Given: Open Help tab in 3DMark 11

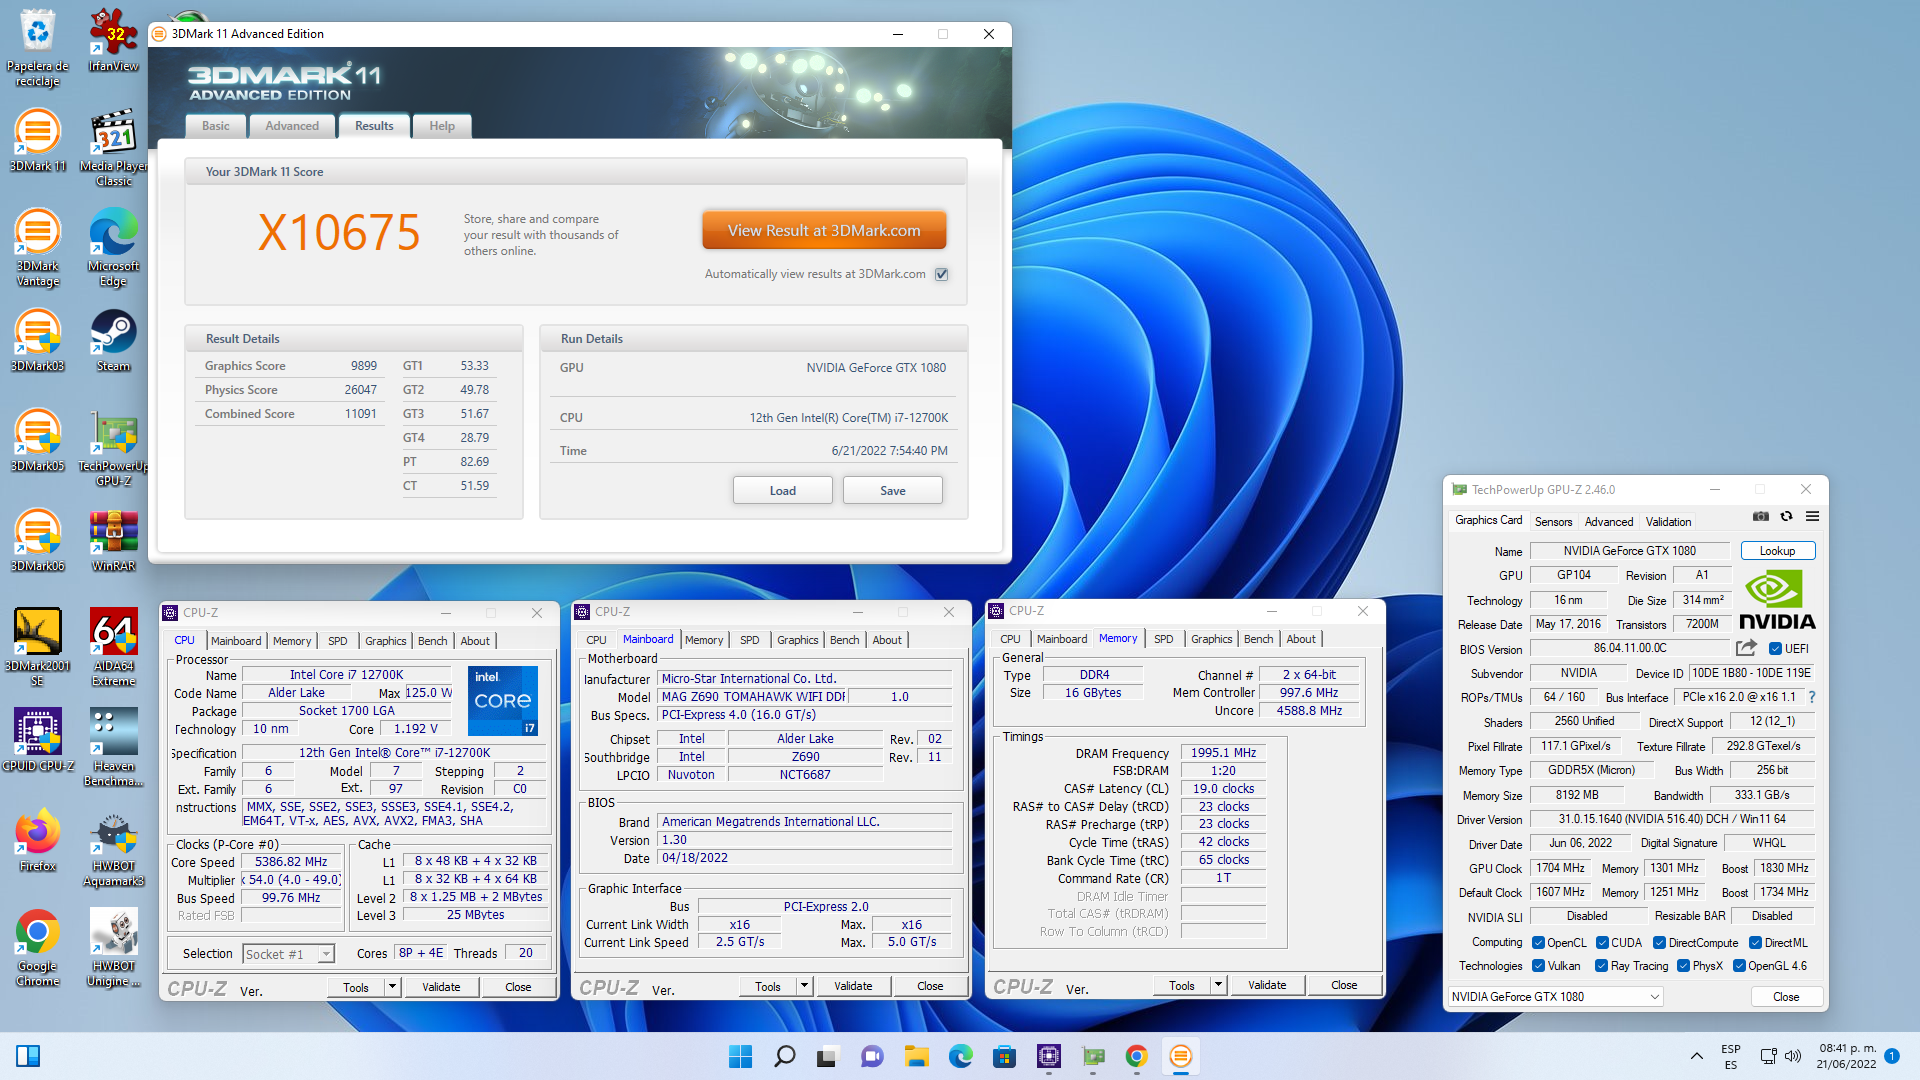Looking at the screenshot, I should (442, 126).
